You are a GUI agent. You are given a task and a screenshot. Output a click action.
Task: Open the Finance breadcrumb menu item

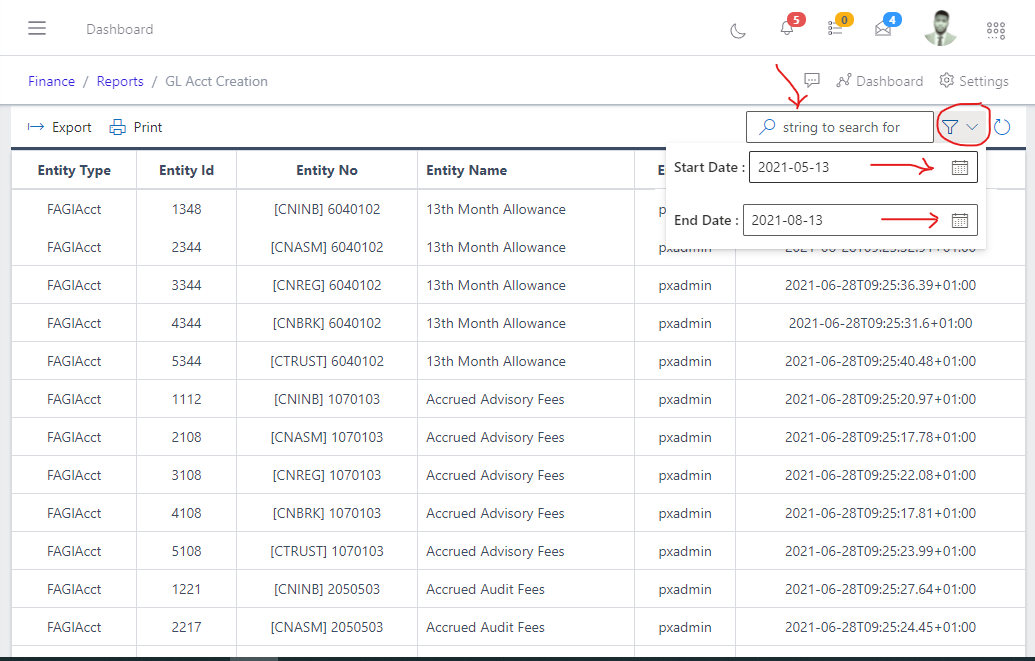click(51, 81)
